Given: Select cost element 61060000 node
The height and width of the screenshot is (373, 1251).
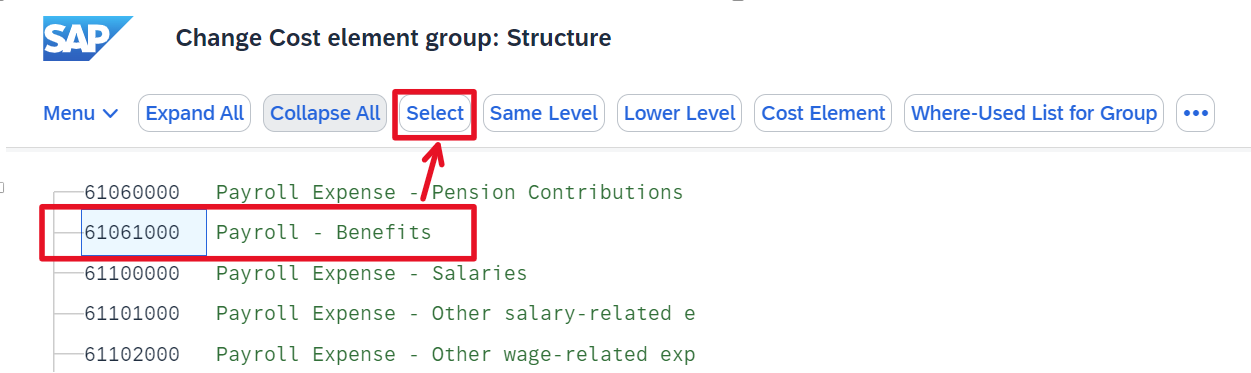Looking at the screenshot, I should pyautogui.click(x=132, y=192).
